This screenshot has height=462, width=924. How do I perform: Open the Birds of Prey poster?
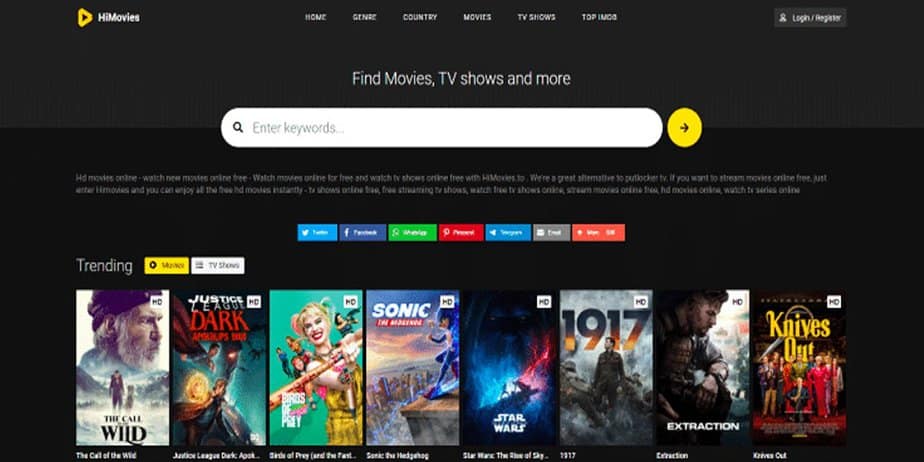tap(316, 367)
